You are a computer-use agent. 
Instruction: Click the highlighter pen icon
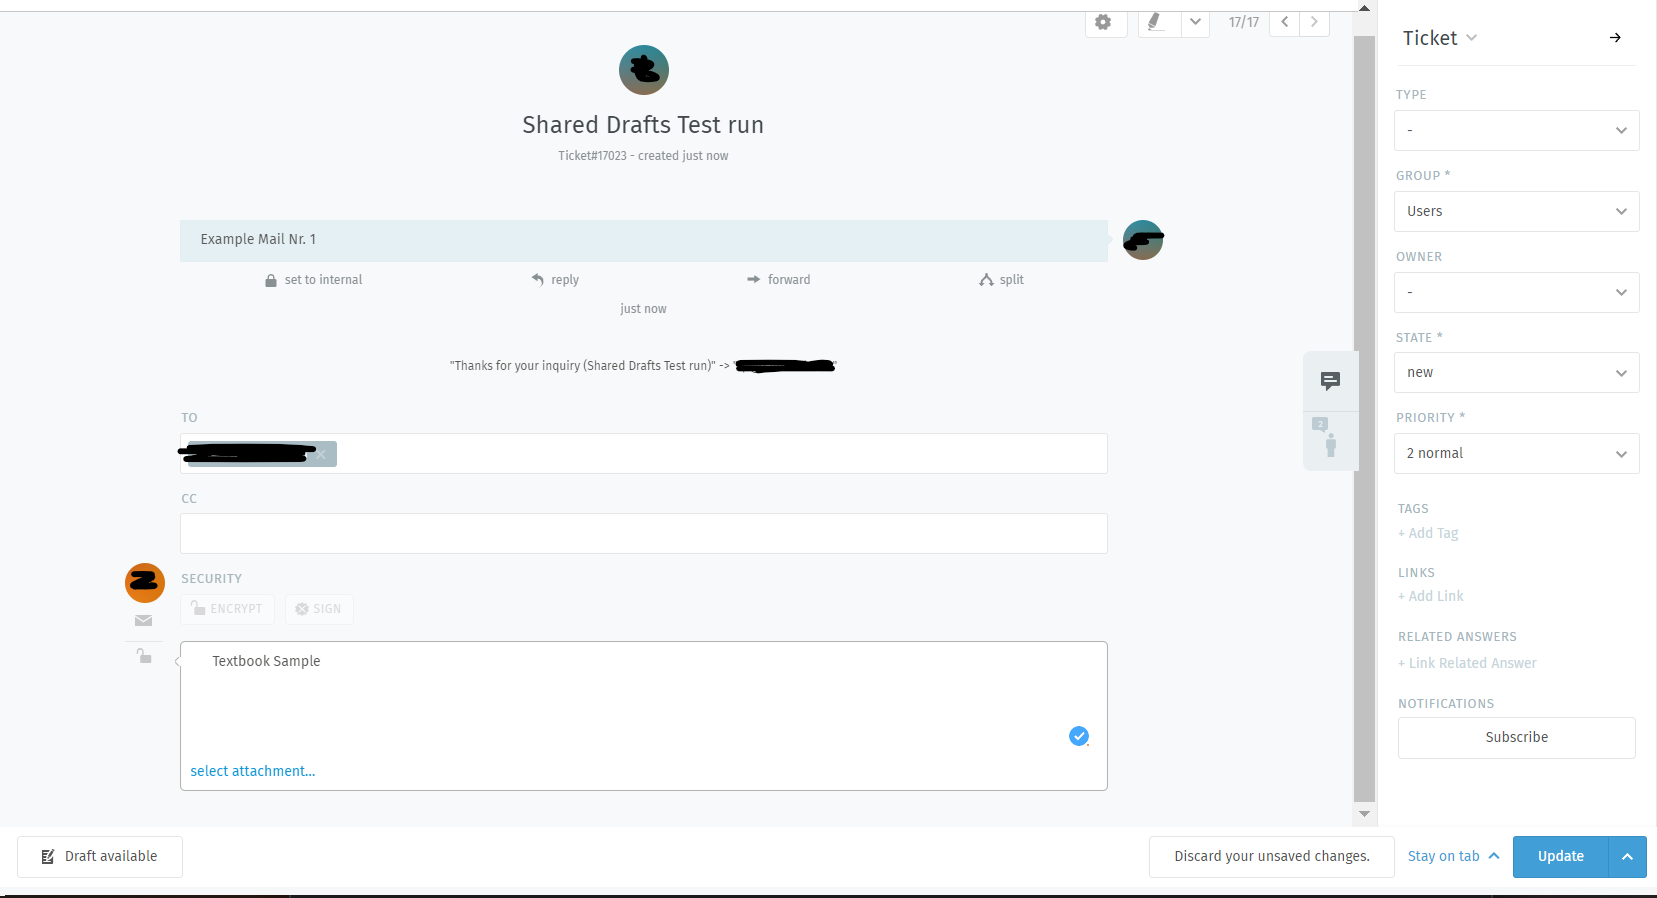(1156, 22)
